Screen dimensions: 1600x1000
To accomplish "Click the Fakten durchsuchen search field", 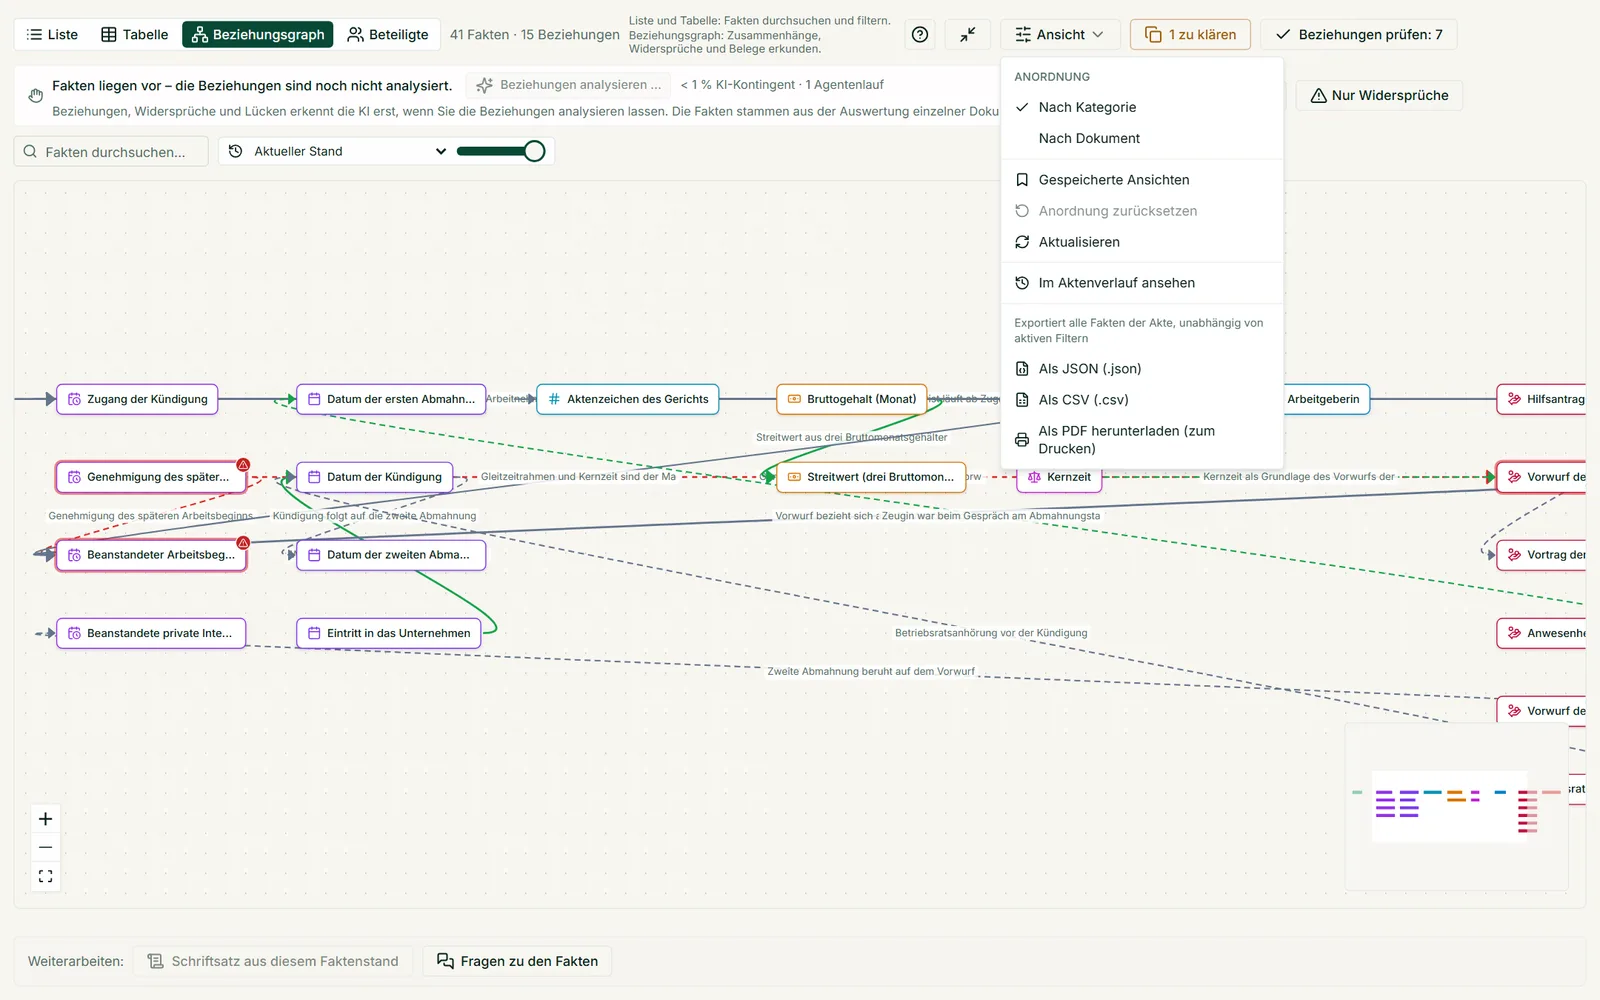I will [111, 151].
